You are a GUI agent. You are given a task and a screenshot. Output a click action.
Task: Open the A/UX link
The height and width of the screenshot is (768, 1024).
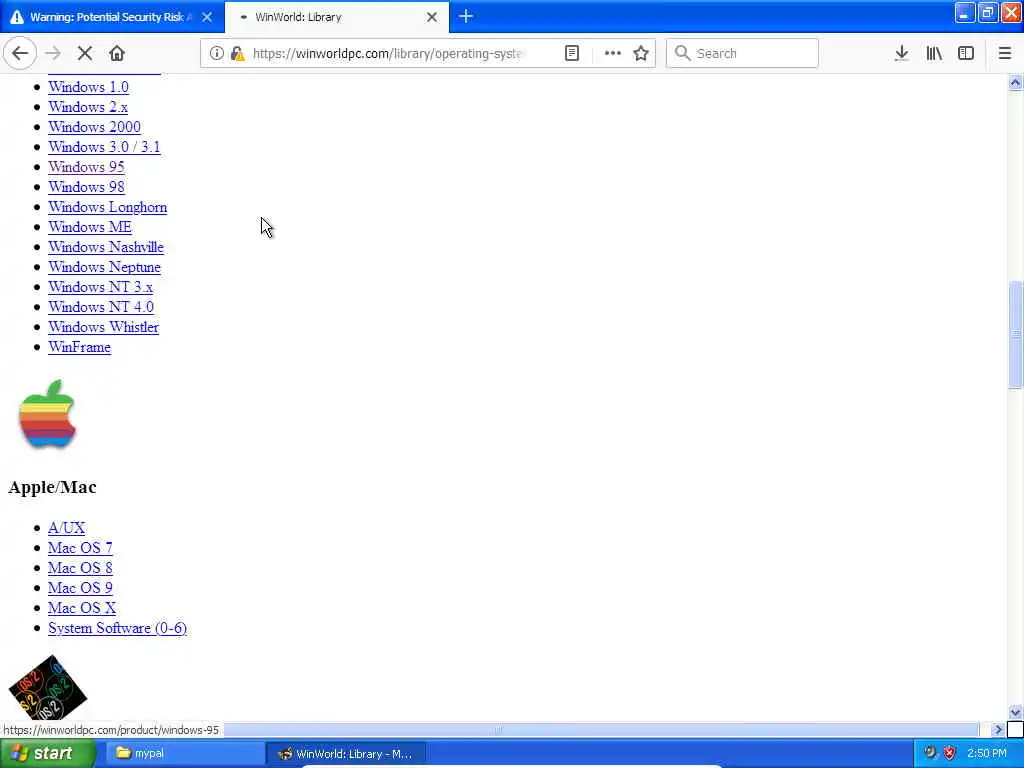[66, 528]
